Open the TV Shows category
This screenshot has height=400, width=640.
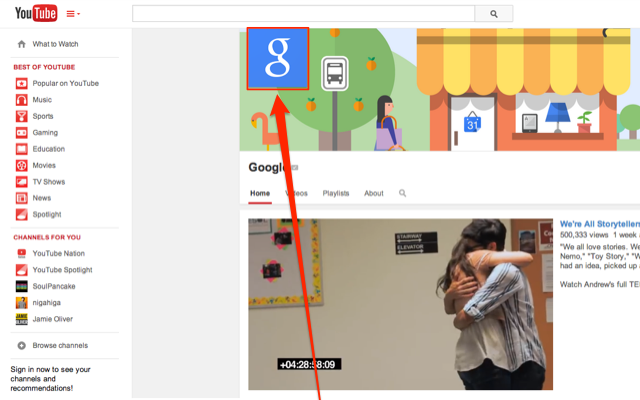click(49, 182)
